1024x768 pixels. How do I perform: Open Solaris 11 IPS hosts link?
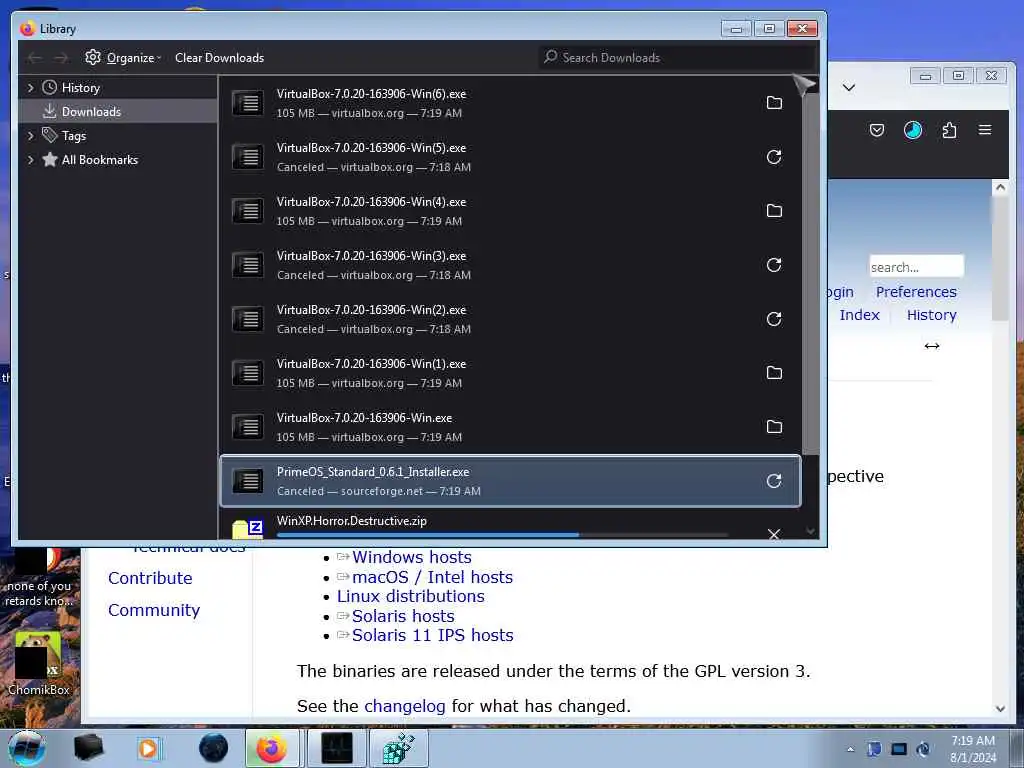[432, 635]
